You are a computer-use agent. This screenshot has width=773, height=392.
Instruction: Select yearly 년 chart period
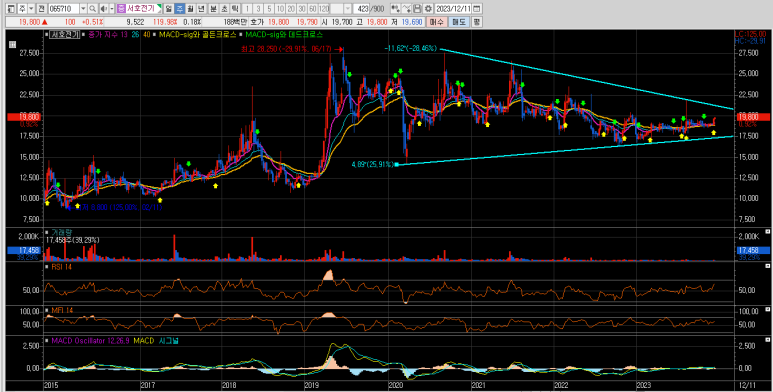(x=201, y=9)
